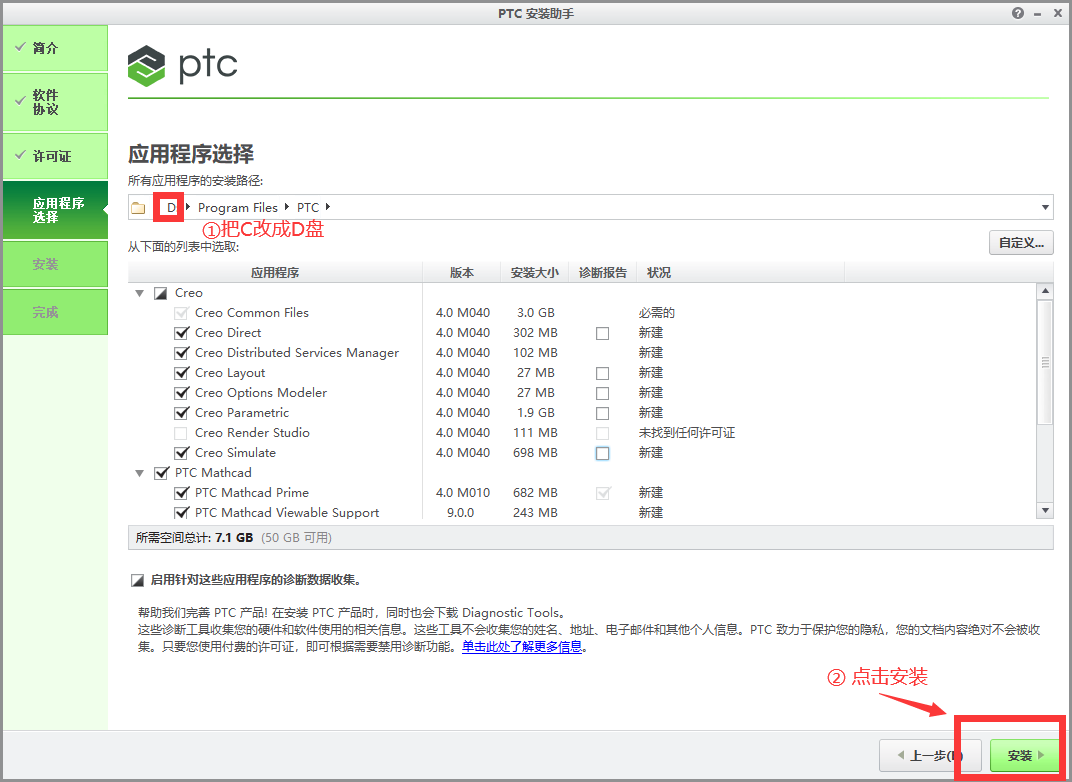Uncheck Creo Parametric

click(x=181, y=413)
